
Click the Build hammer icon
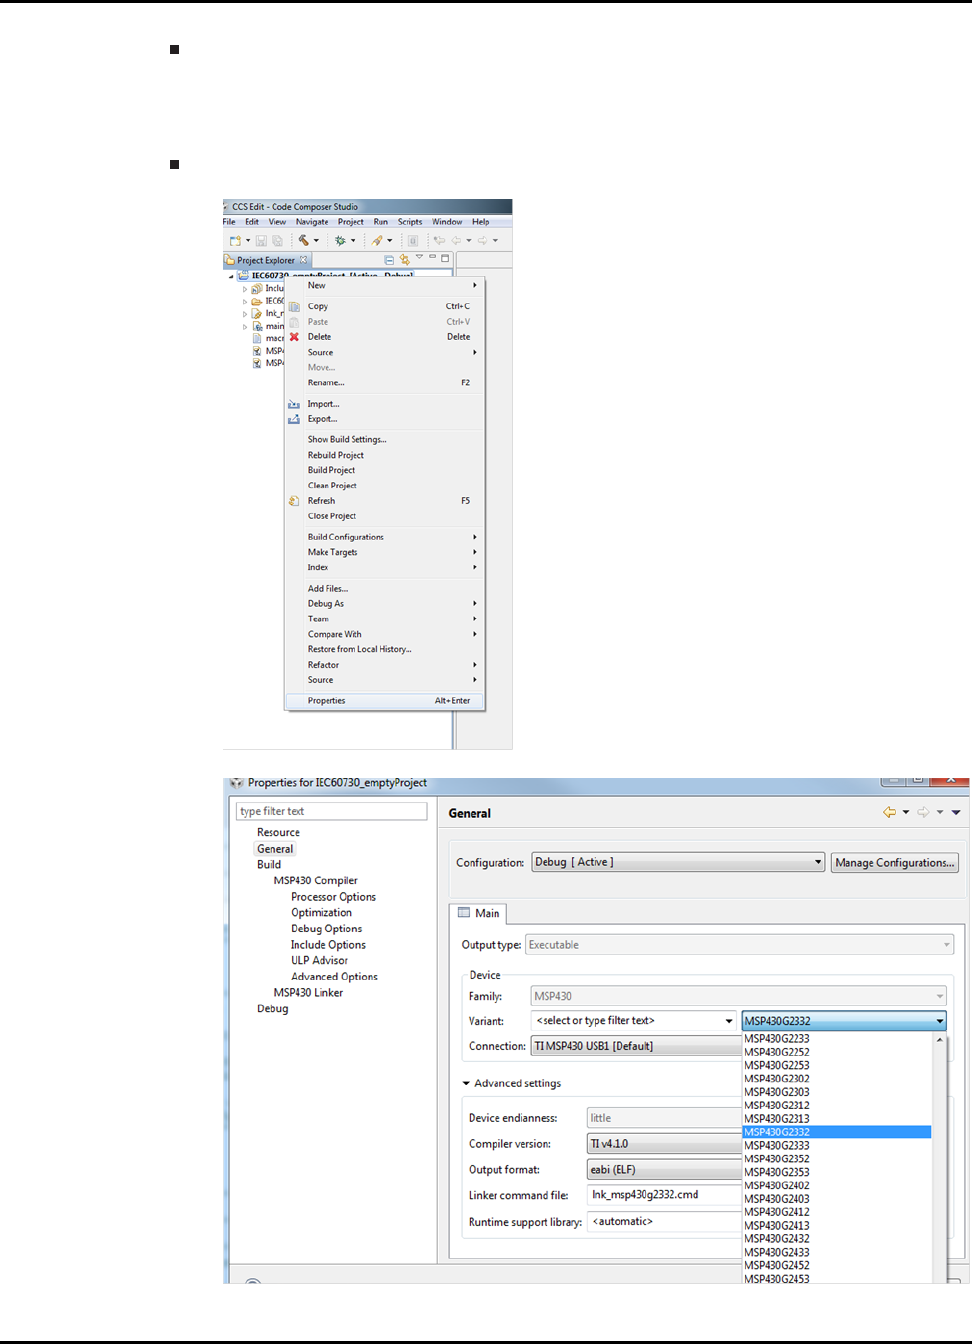coord(303,240)
